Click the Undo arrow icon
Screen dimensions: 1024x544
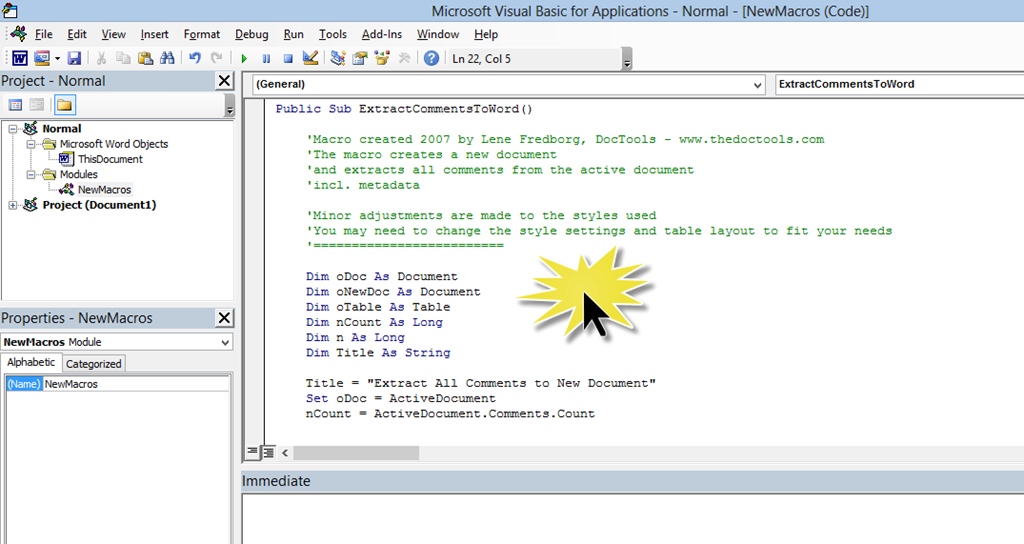(195, 58)
